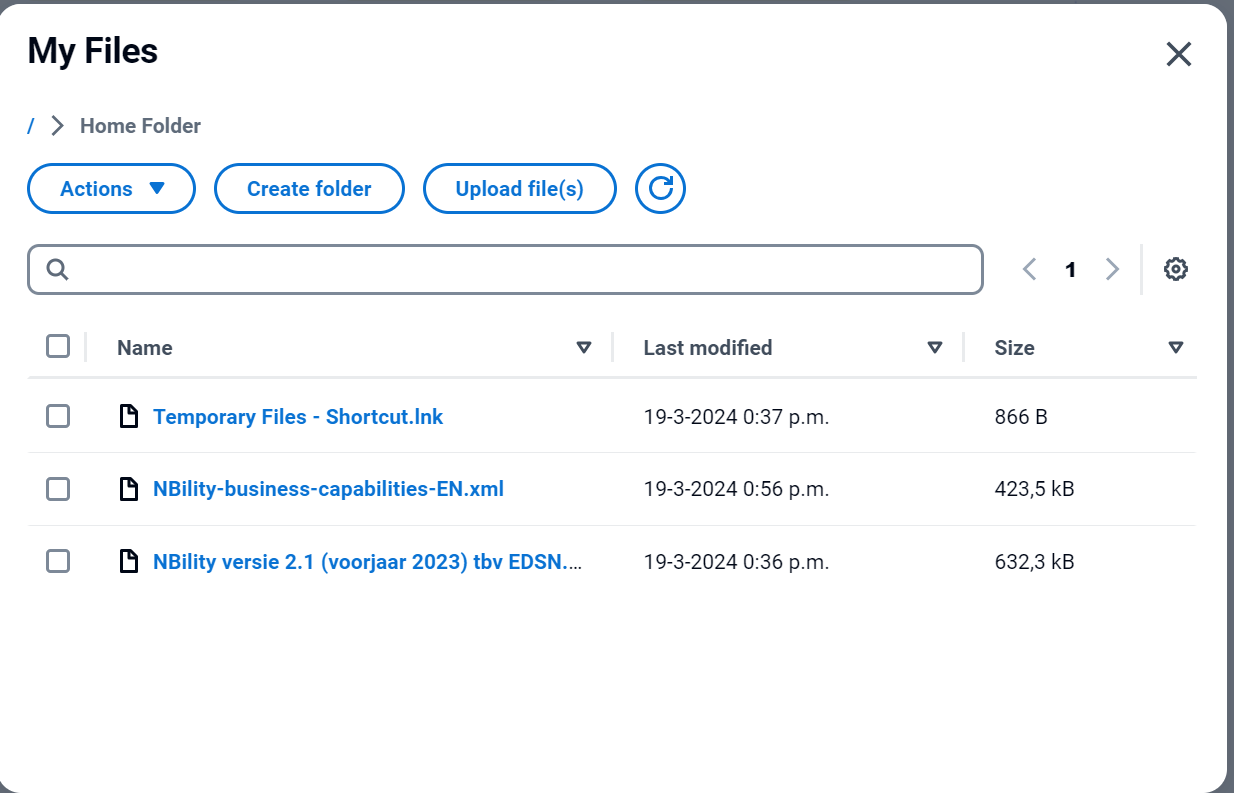Click the next page chevron arrow
The height and width of the screenshot is (793, 1234).
coord(1112,269)
